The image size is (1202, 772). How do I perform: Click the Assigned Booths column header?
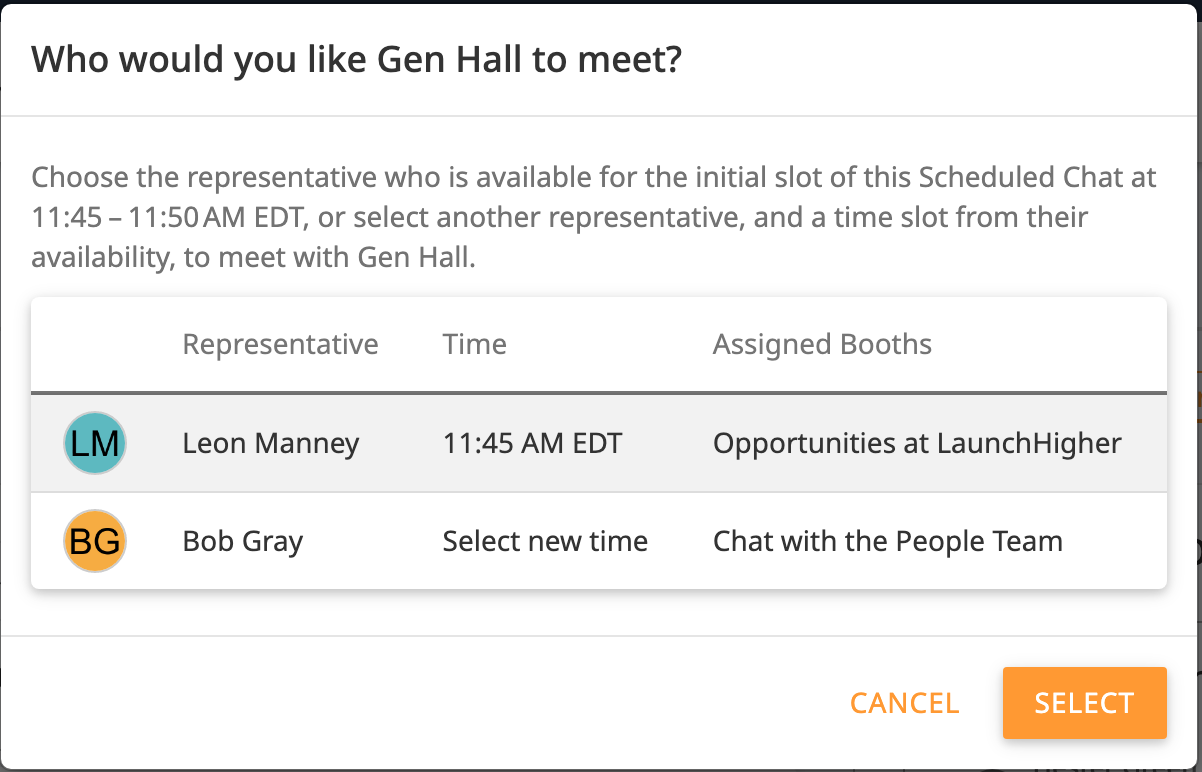tap(822, 345)
